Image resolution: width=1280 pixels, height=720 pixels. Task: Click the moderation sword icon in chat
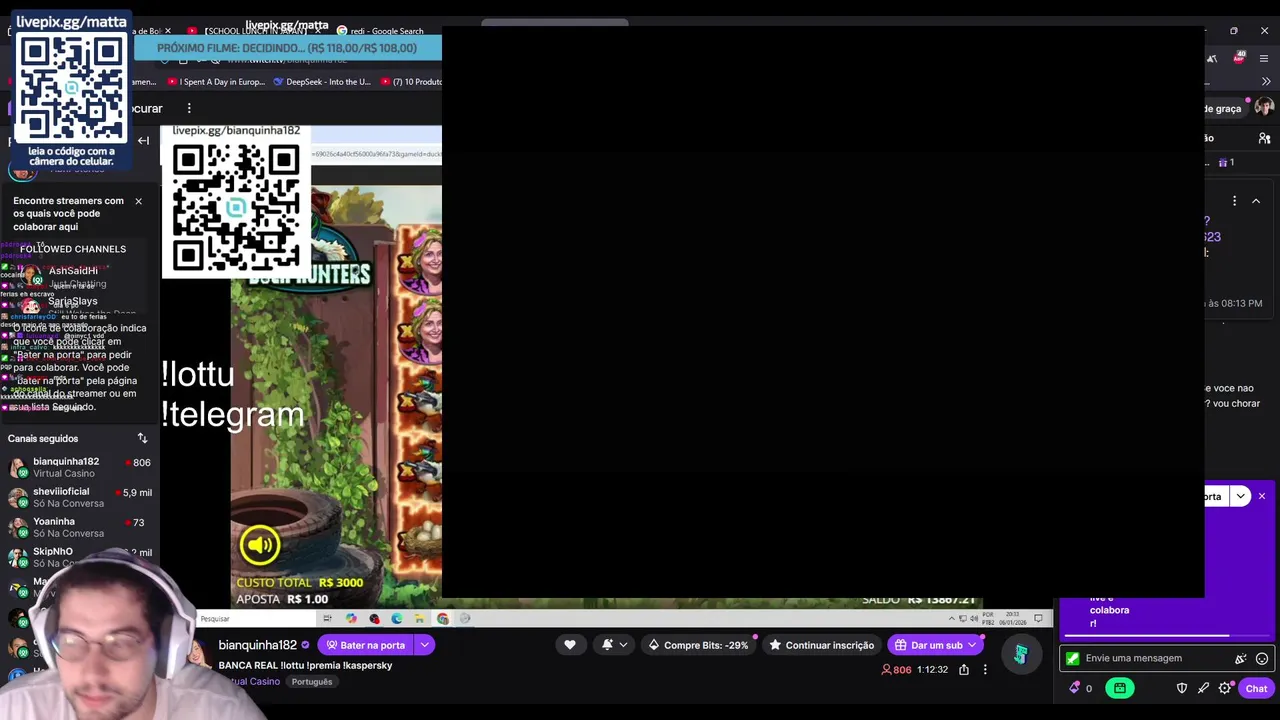pyautogui.click(x=1203, y=688)
